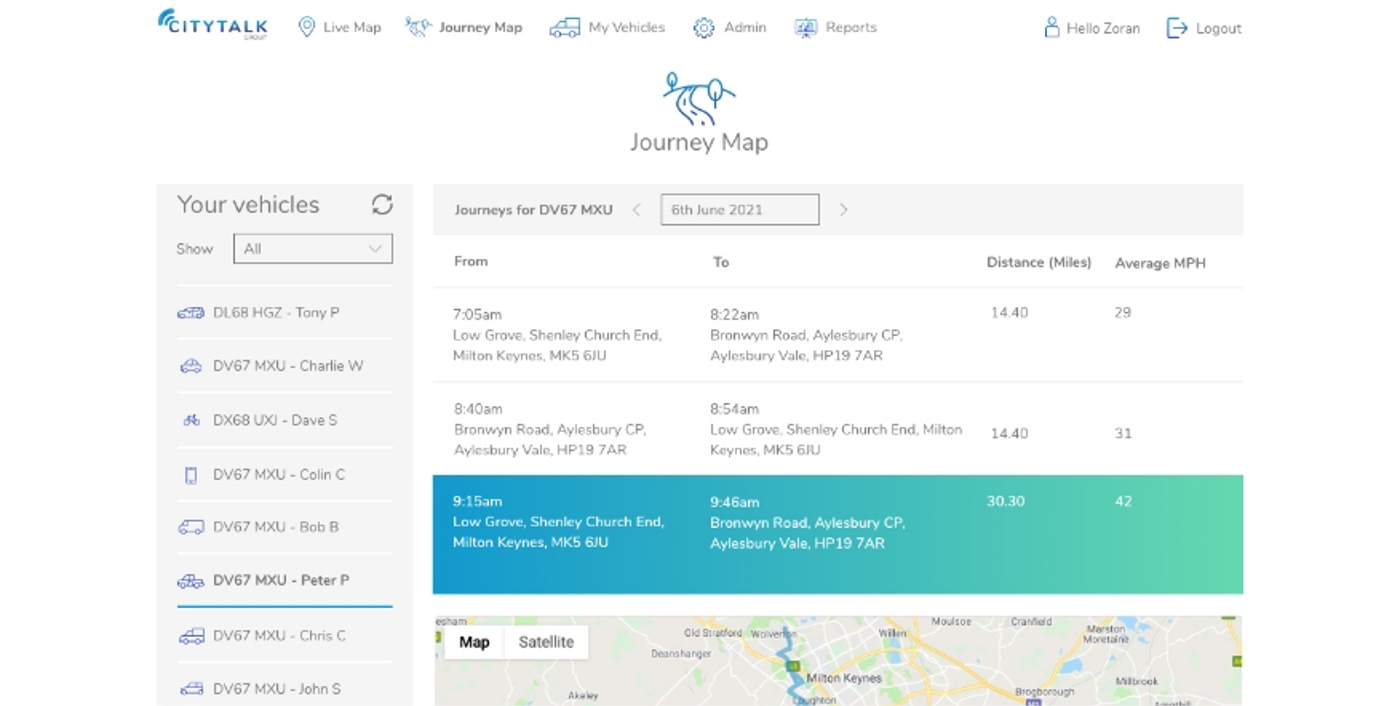Click the user profile icon beside Hello Zoran
Viewport: 1400px width, 706px height.
tap(1051, 27)
